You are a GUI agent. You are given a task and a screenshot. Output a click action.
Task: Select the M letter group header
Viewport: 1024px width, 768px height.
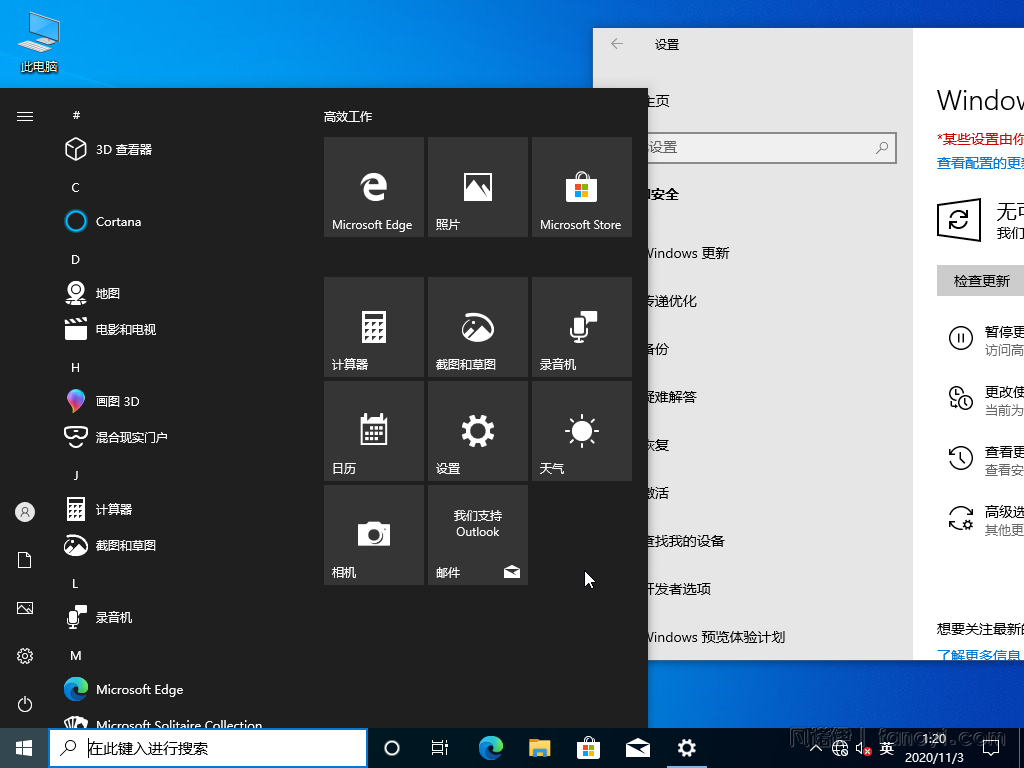click(76, 655)
